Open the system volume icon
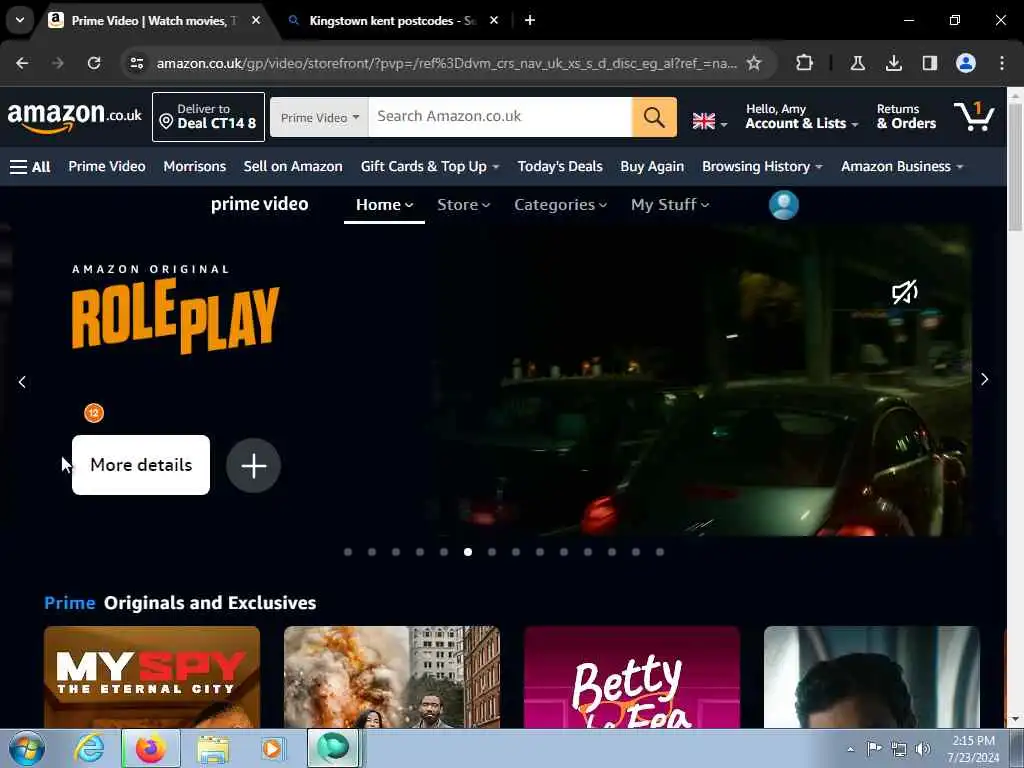This screenshot has height=768, width=1024. click(923, 749)
